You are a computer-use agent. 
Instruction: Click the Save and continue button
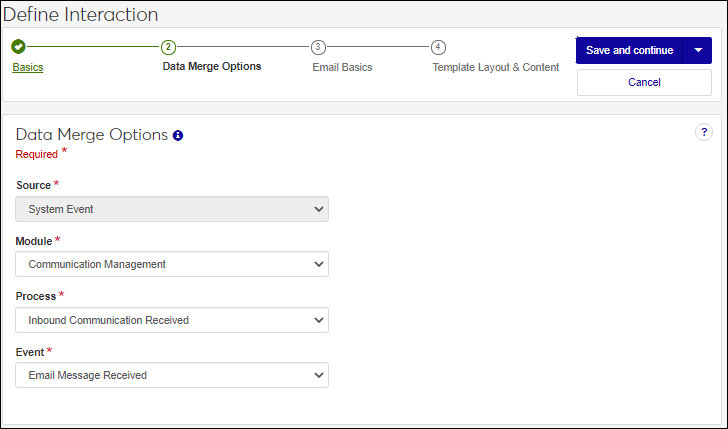pyautogui.click(x=629, y=51)
